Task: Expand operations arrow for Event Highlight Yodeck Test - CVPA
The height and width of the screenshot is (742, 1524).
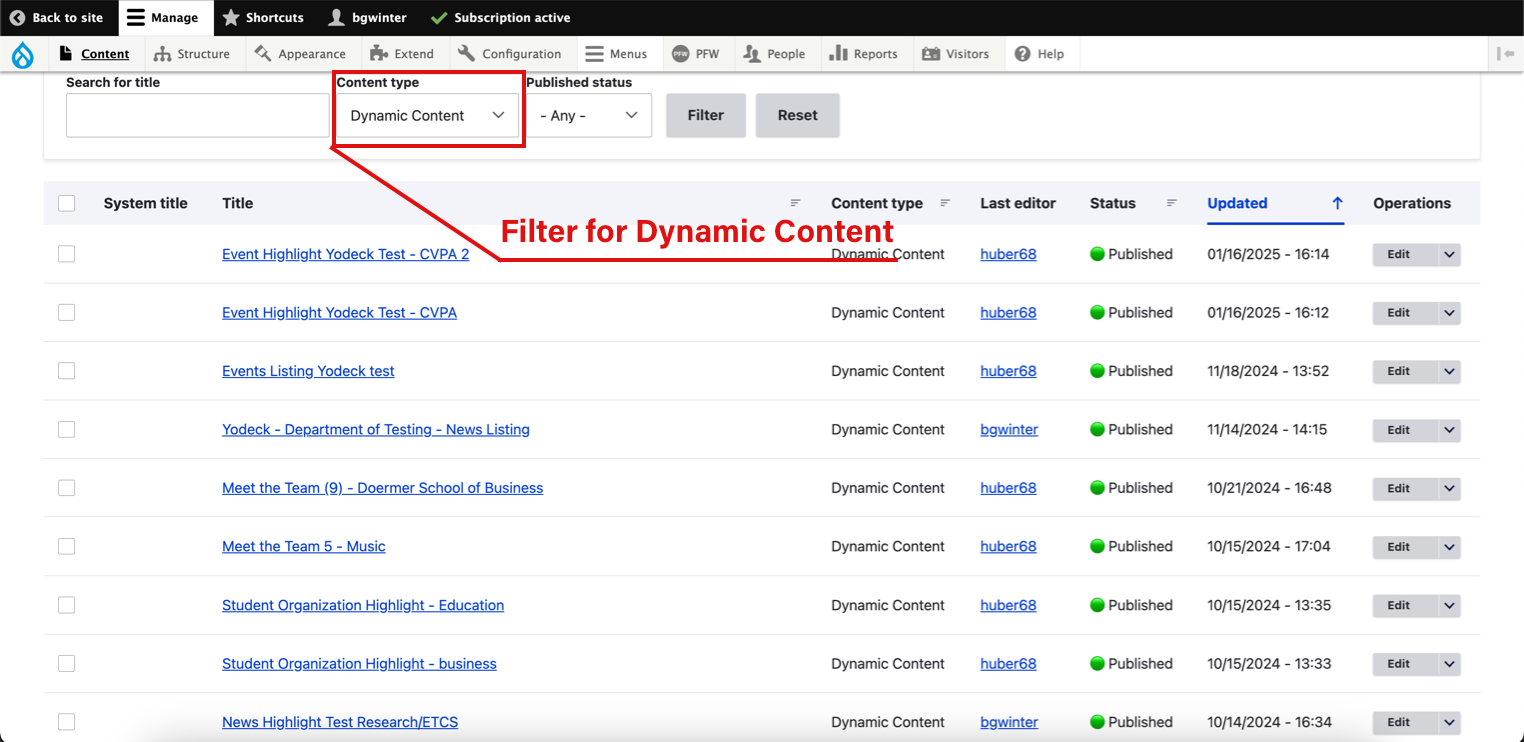Action: pyautogui.click(x=1449, y=313)
